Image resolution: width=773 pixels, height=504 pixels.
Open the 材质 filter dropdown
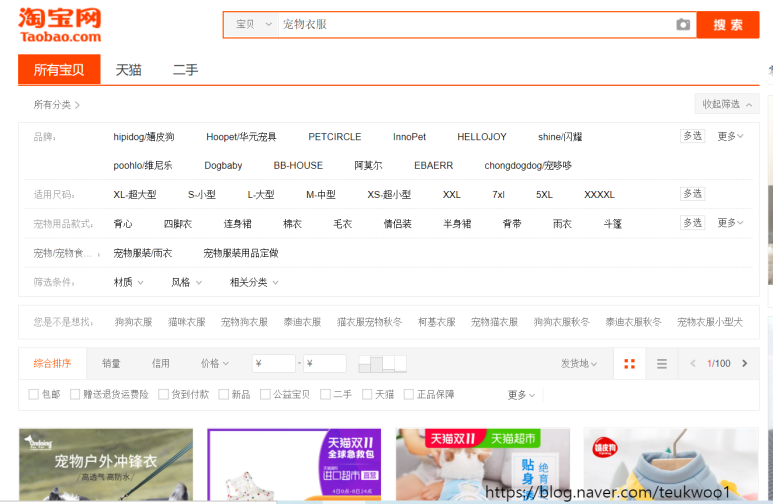[128, 282]
